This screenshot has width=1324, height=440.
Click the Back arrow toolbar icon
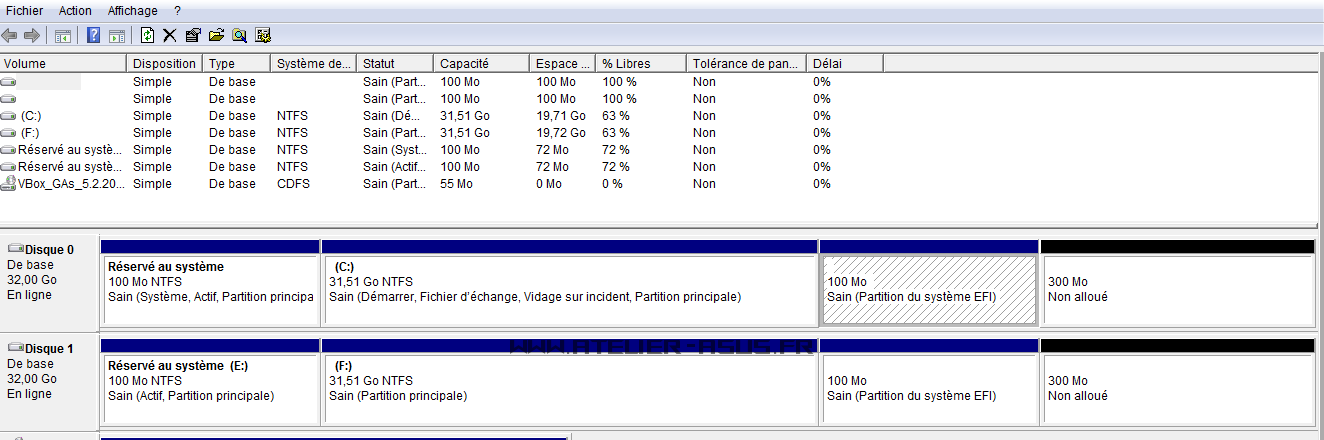tap(10, 35)
